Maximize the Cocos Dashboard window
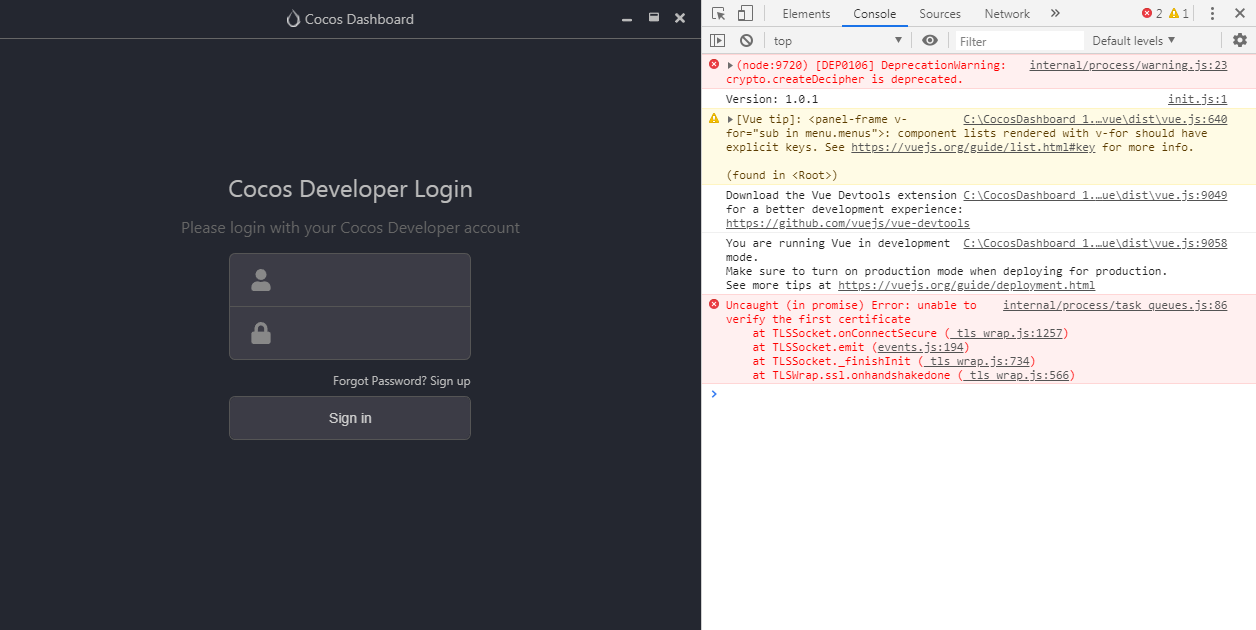Viewport: 1256px width, 630px height. [x=654, y=18]
